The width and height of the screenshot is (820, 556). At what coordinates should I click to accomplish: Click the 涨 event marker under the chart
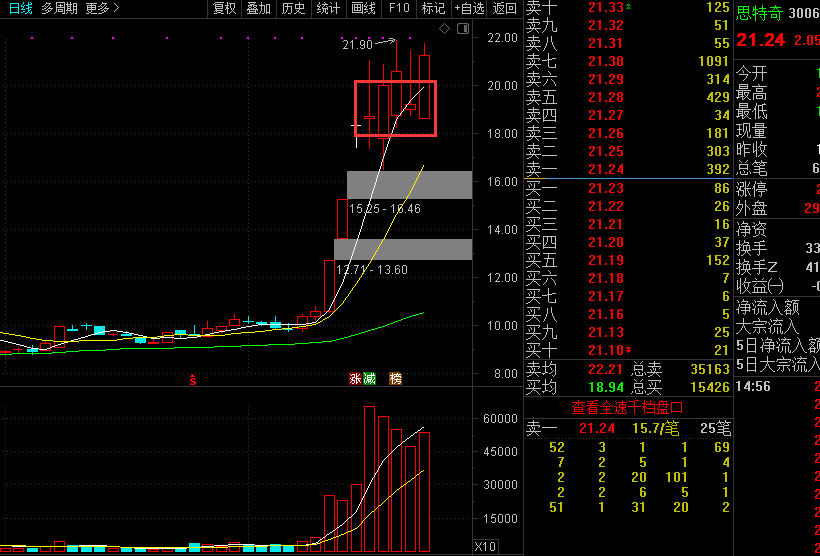(x=355, y=379)
